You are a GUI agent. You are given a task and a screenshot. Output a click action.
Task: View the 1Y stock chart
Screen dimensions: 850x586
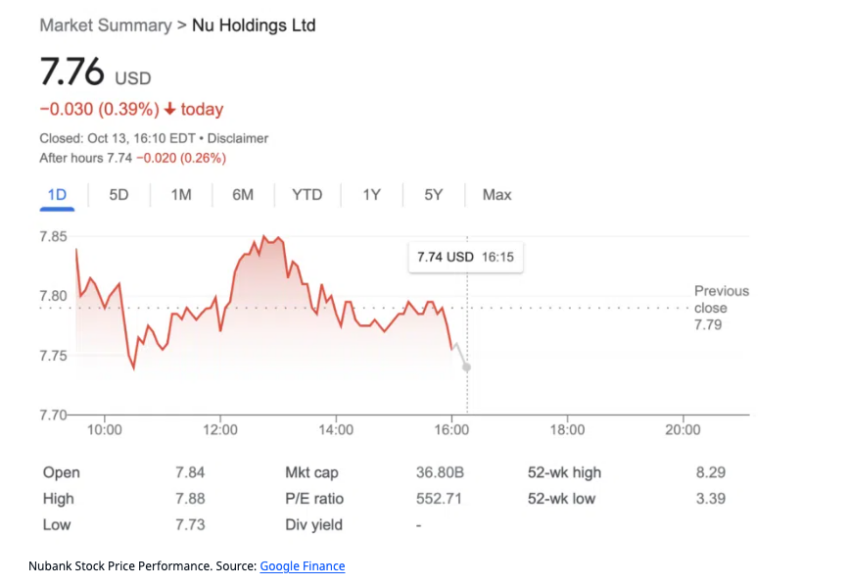pyautogui.click(x=371, y=195)
